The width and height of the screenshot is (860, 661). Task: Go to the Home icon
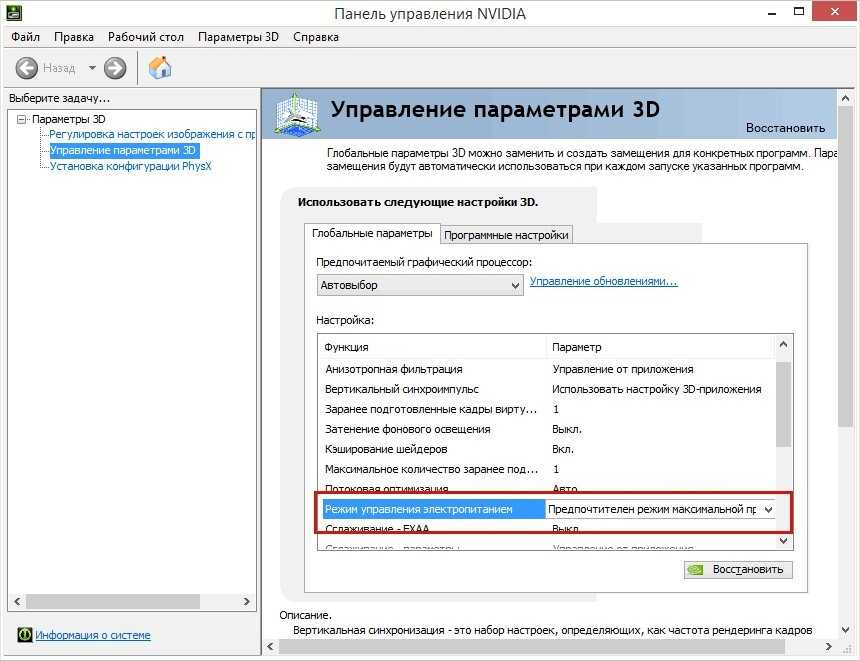pos(160,67)
